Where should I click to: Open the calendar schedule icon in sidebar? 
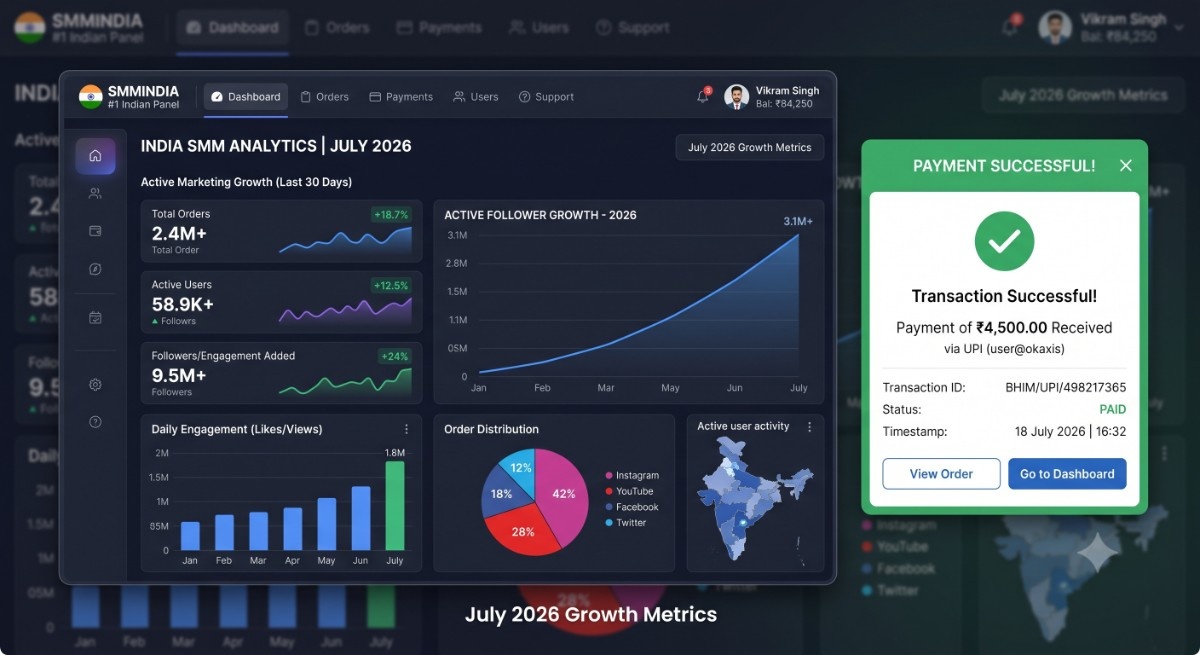95,318
